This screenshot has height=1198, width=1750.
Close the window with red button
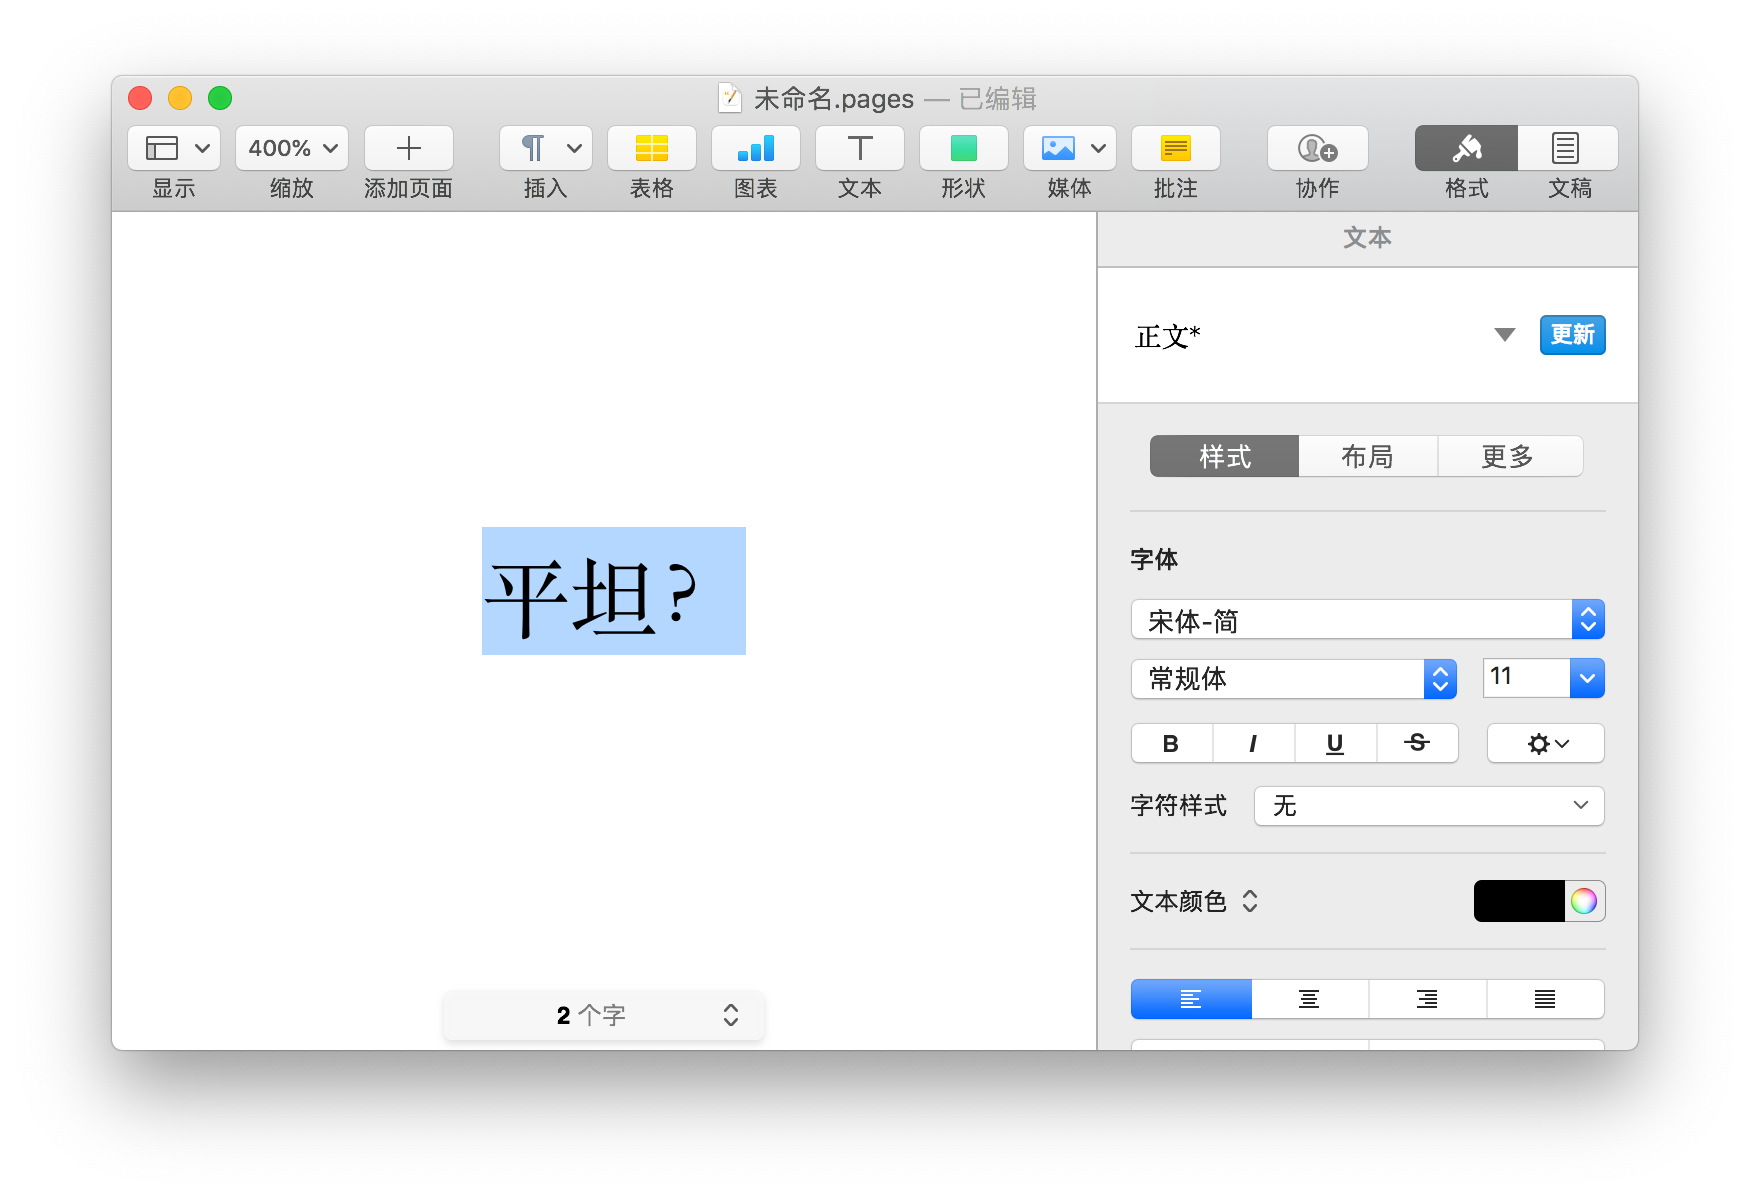tap(140, 98)
